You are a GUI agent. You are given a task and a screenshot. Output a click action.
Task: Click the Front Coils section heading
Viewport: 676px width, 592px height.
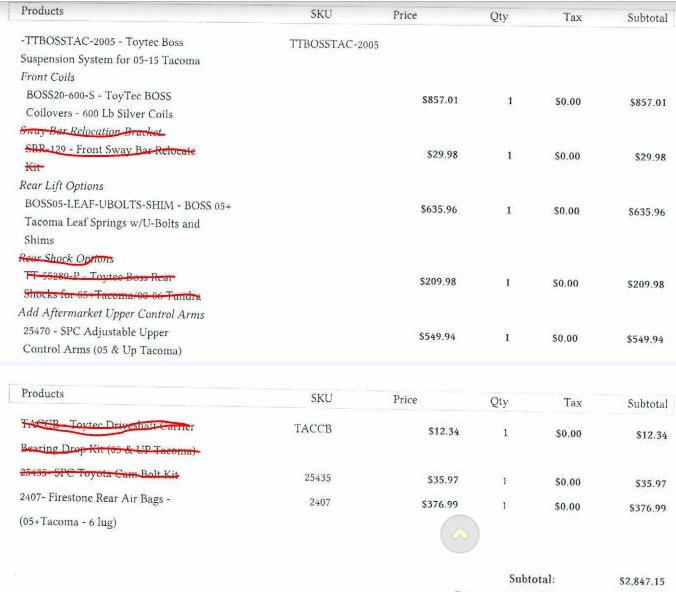[x=47, y=77]
